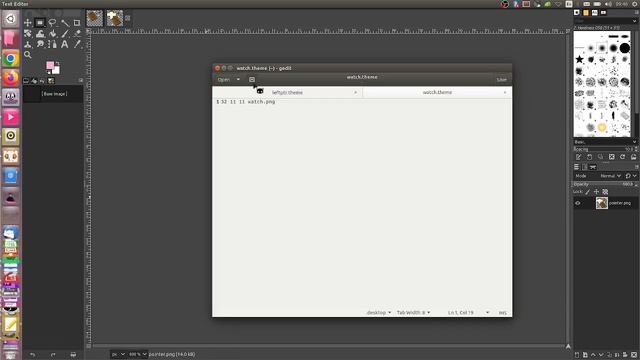Toggle lock position and size for layer
This screenshot has height=360, width=640.
coord(596,191)
